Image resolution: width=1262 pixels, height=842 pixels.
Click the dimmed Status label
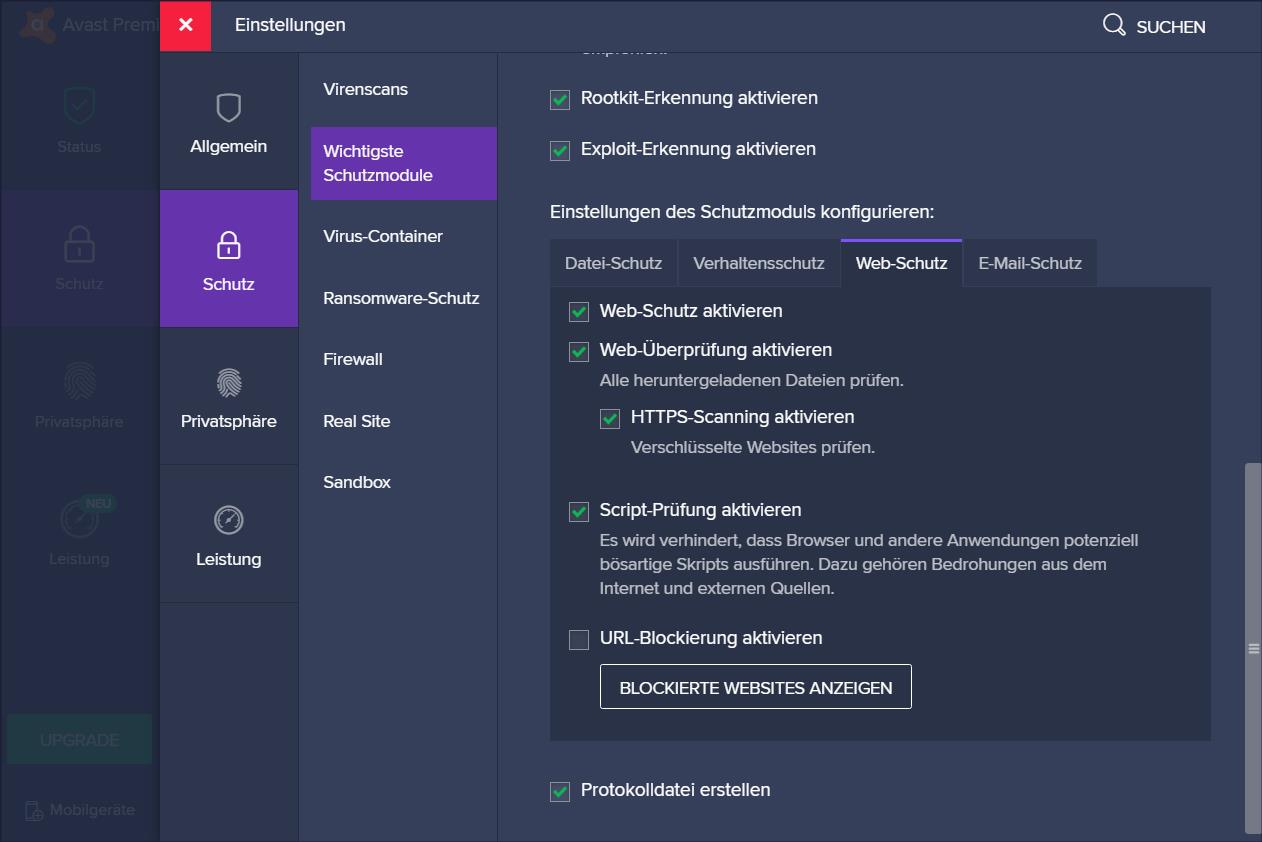(x=79, y=146)
